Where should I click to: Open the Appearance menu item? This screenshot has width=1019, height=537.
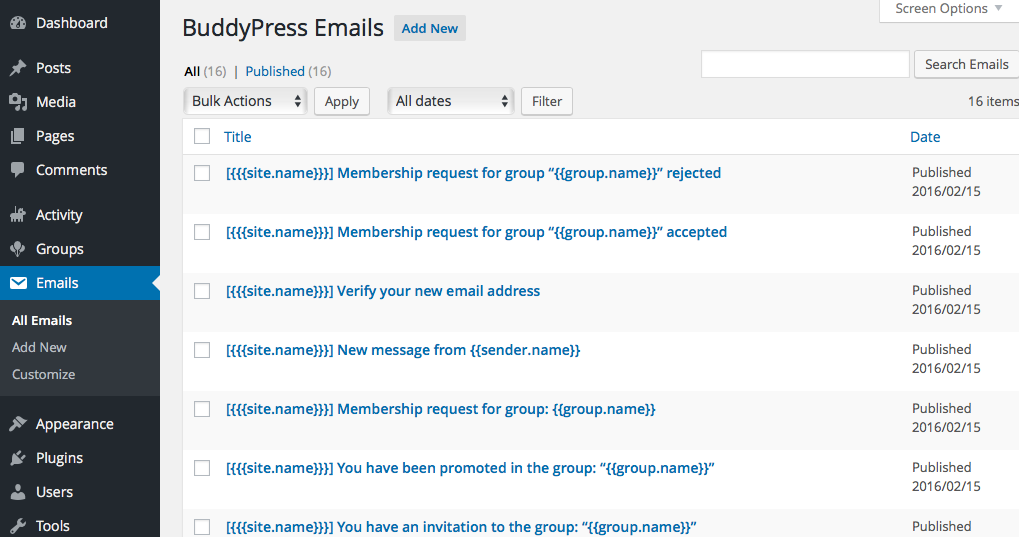tap(75, 424)
